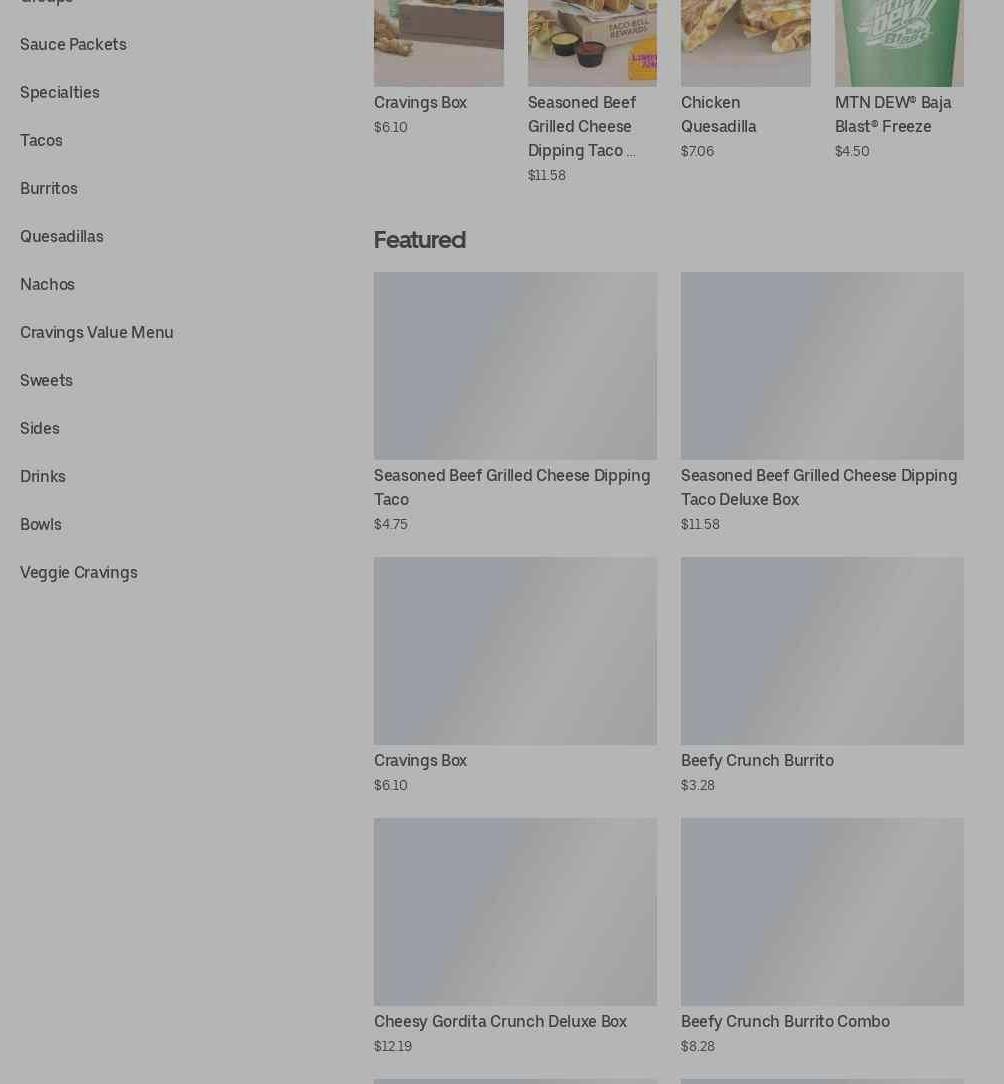Click the Chicken Quesadilla photo
Screen dimensions: 1004x1084
tap(745, 43)
